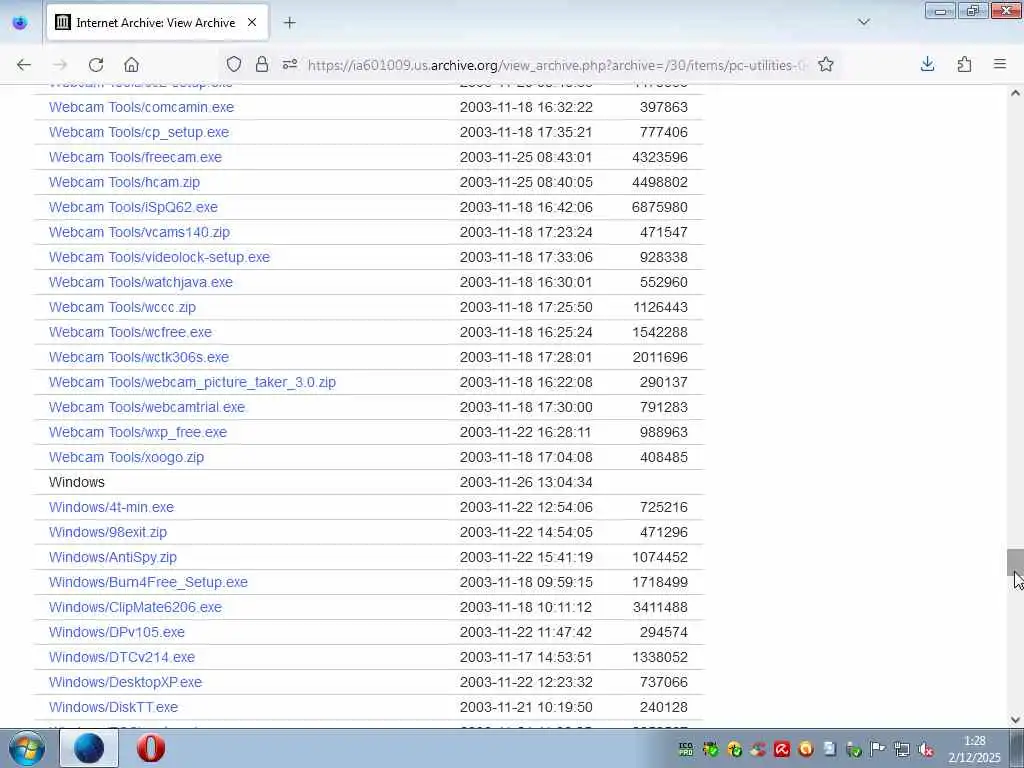Click Webcam Tools/webcamtrial.exe
The width and height of the screenshot is (1024, 768).
coord(147,407)
